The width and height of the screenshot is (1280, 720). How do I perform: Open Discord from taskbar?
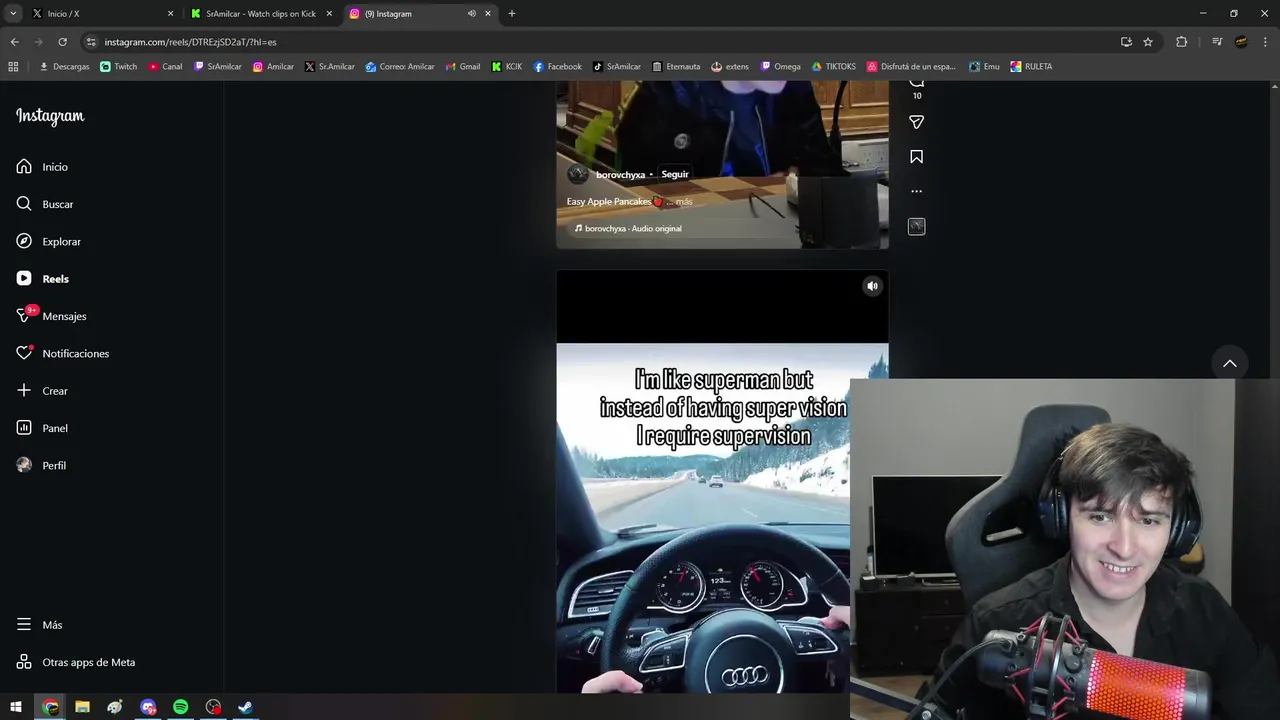[148, 707]
